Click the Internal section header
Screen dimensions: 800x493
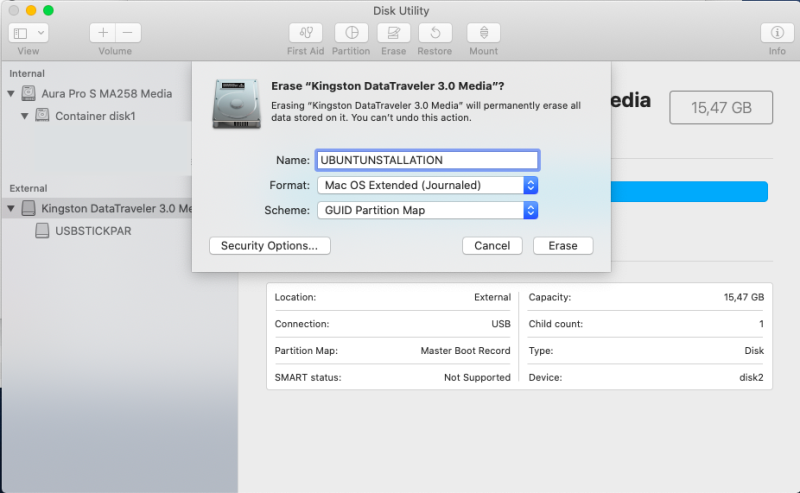(x=27, y=73)
